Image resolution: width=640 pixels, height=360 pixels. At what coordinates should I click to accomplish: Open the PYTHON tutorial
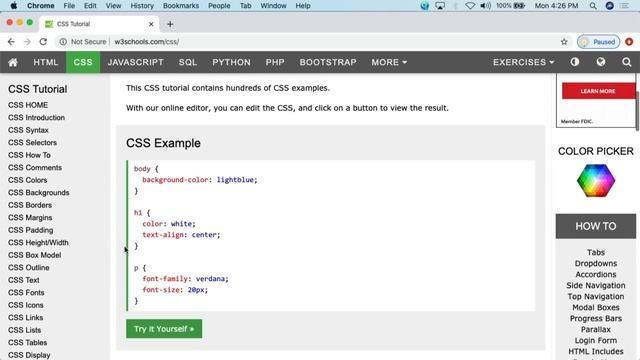(x=231, y=62)
